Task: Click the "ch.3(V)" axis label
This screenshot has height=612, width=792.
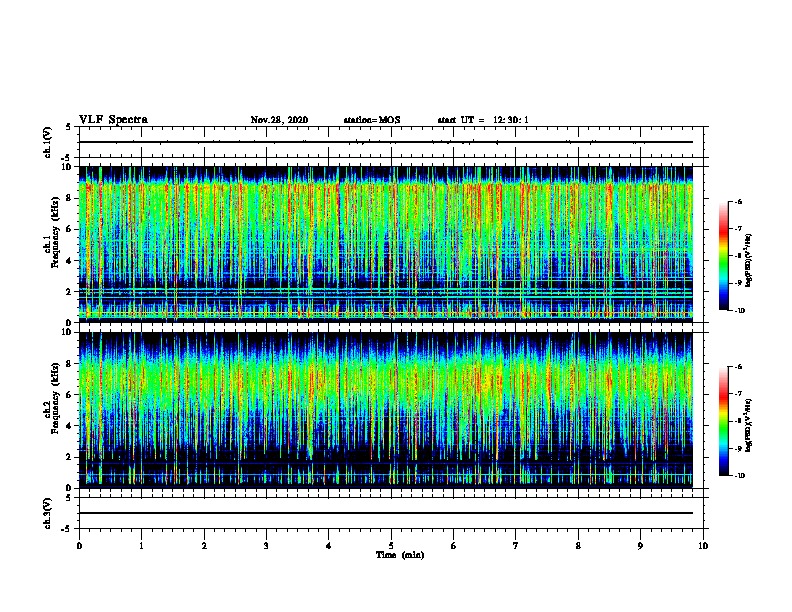Action: tap(48, 513)
